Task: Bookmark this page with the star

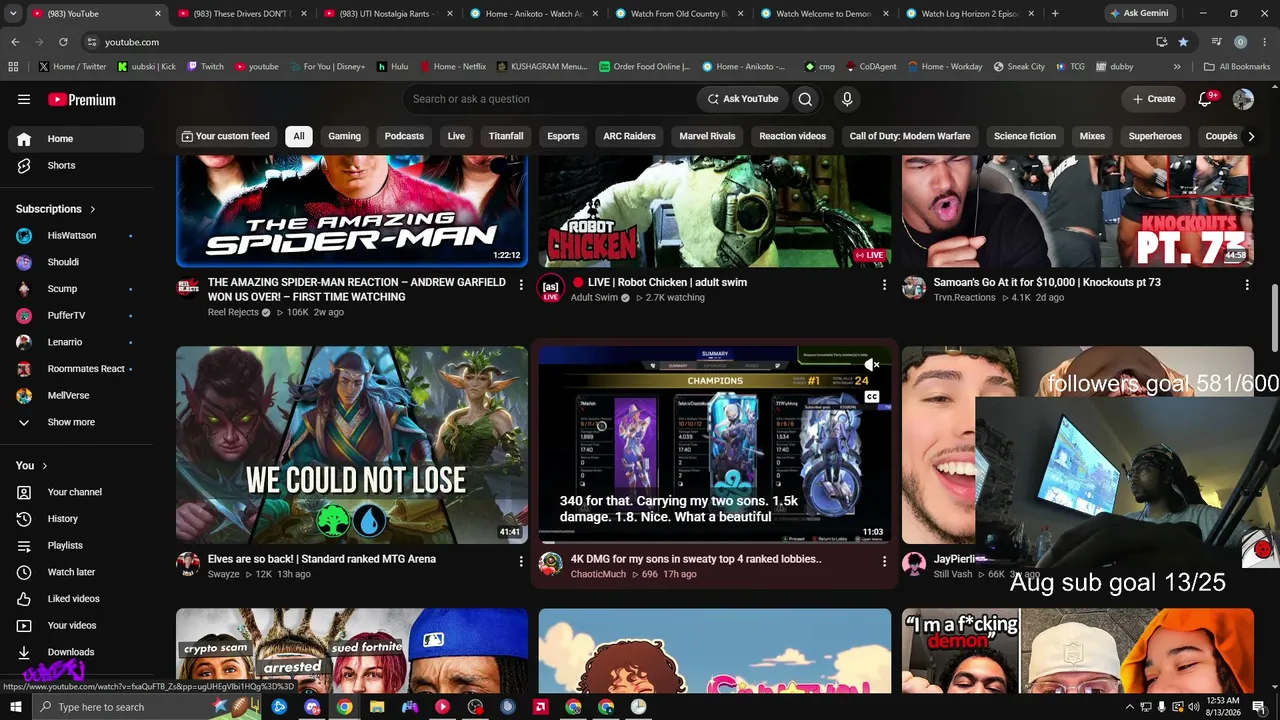Action: pyautogui.click(x=1183, y=42)
